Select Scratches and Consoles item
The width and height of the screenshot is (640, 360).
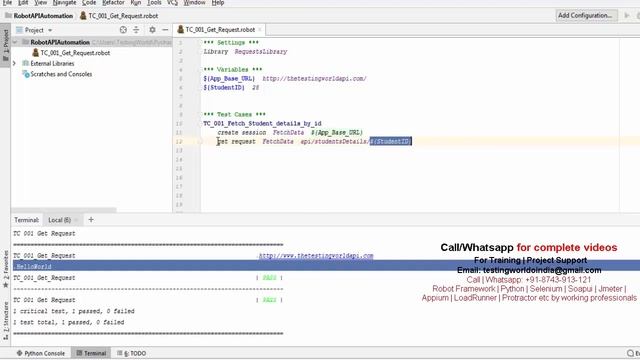61,74
